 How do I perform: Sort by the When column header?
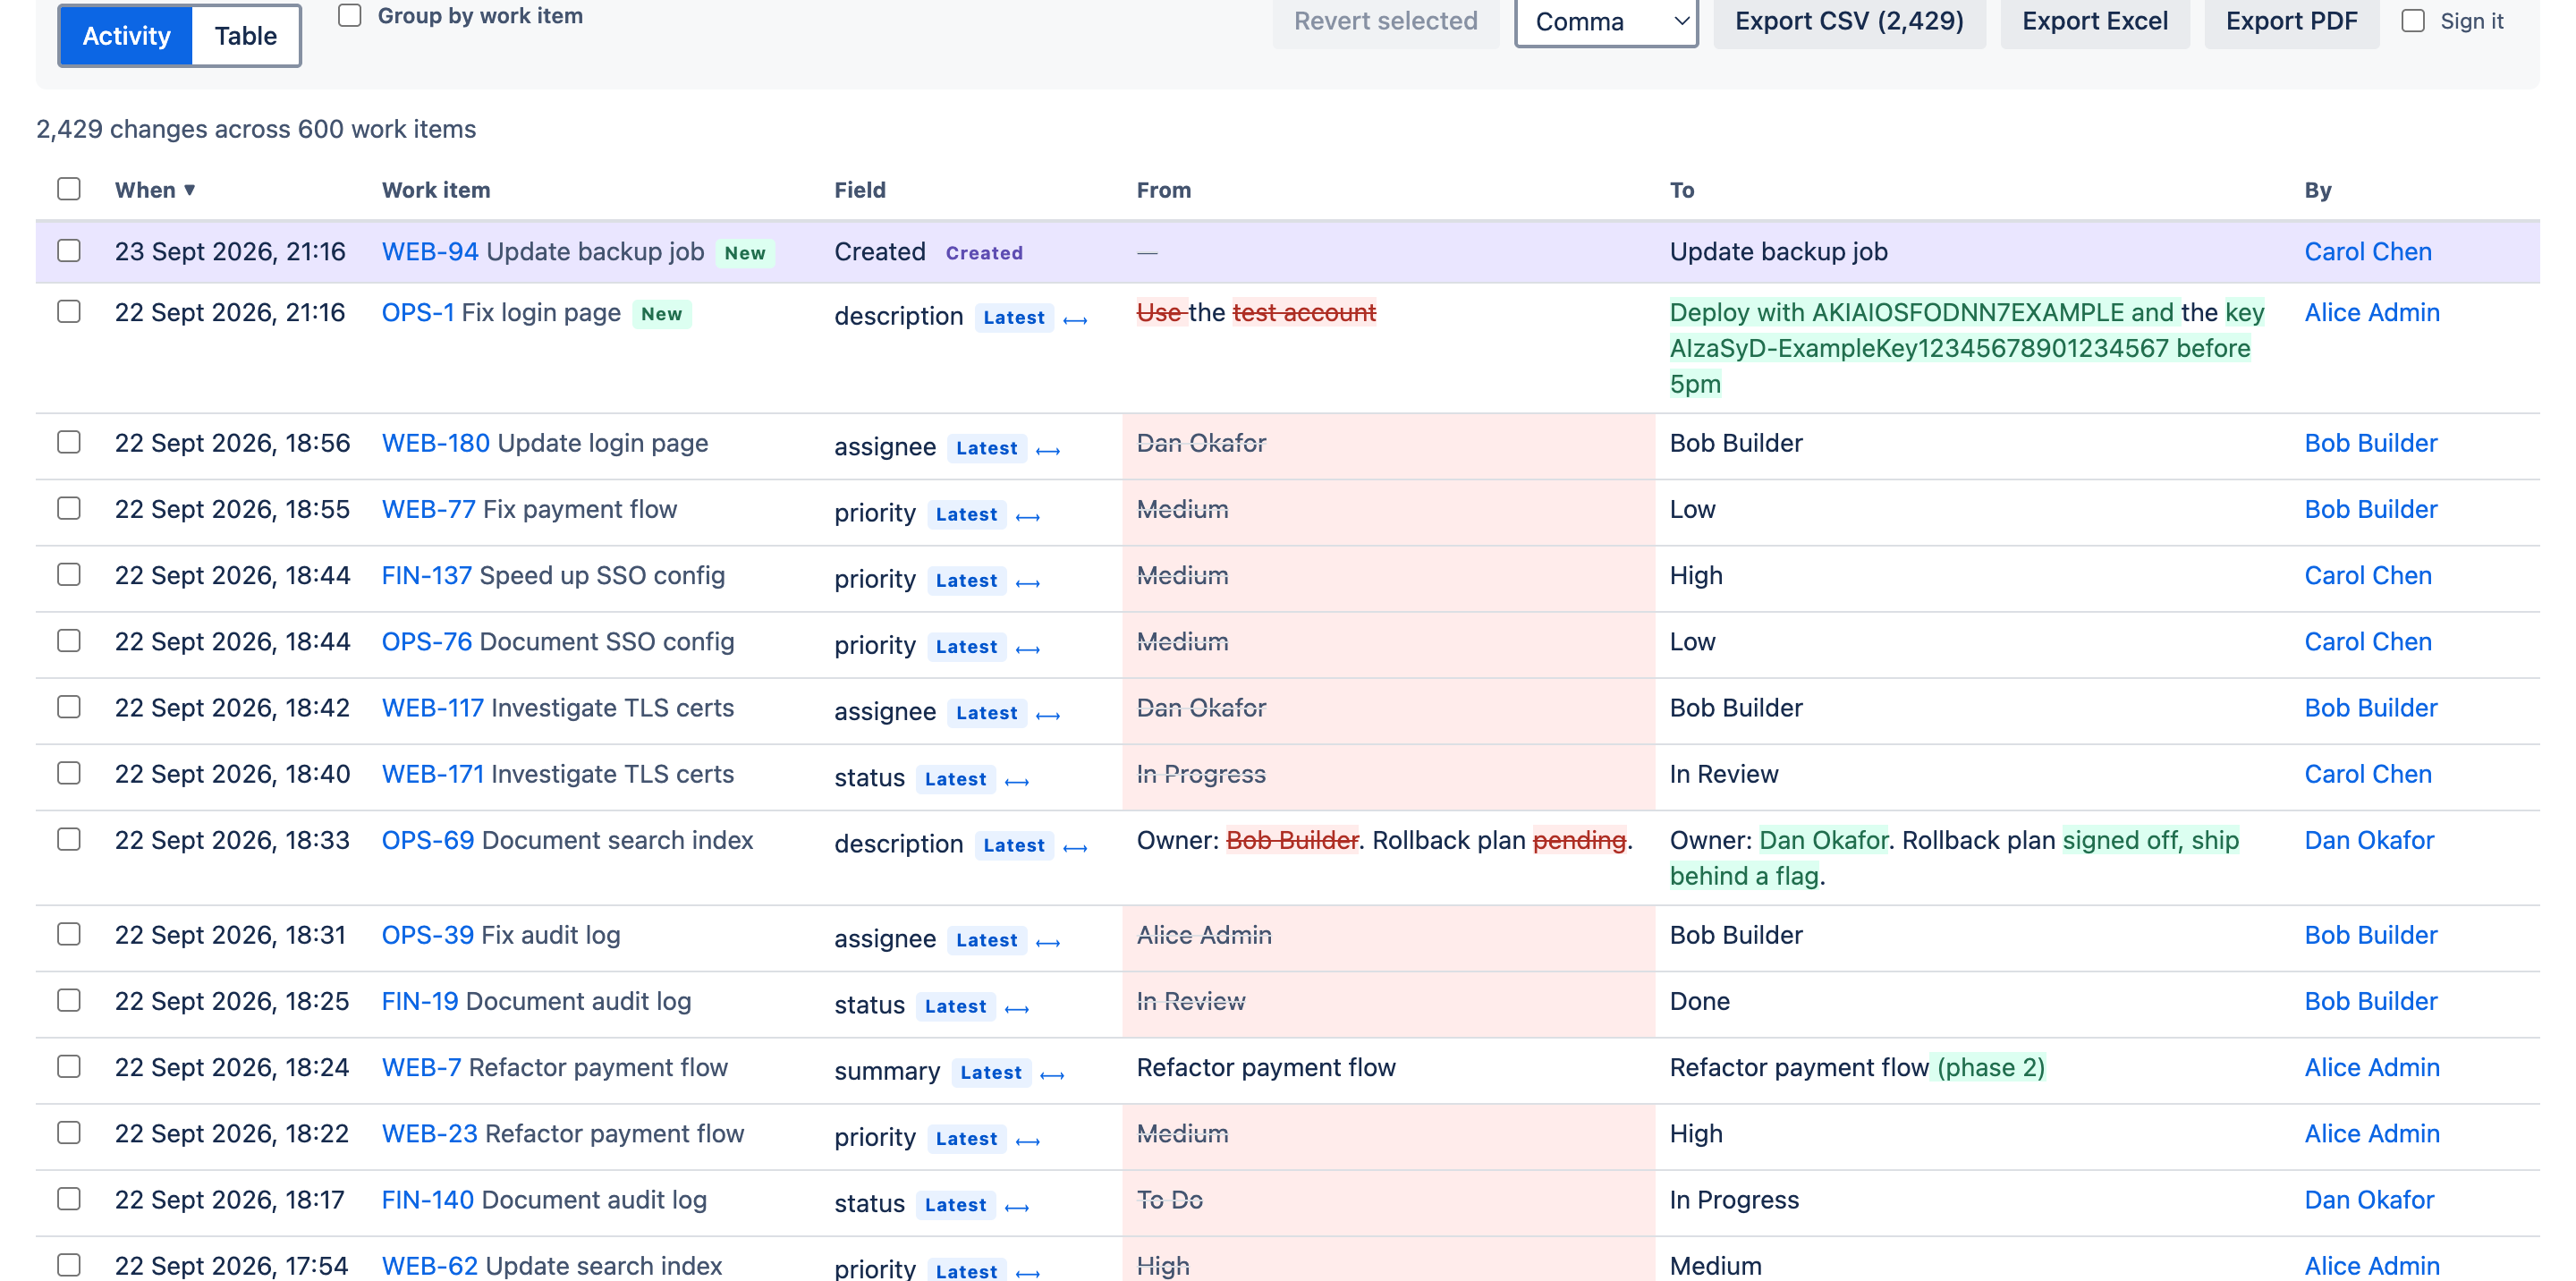point(155,190)
